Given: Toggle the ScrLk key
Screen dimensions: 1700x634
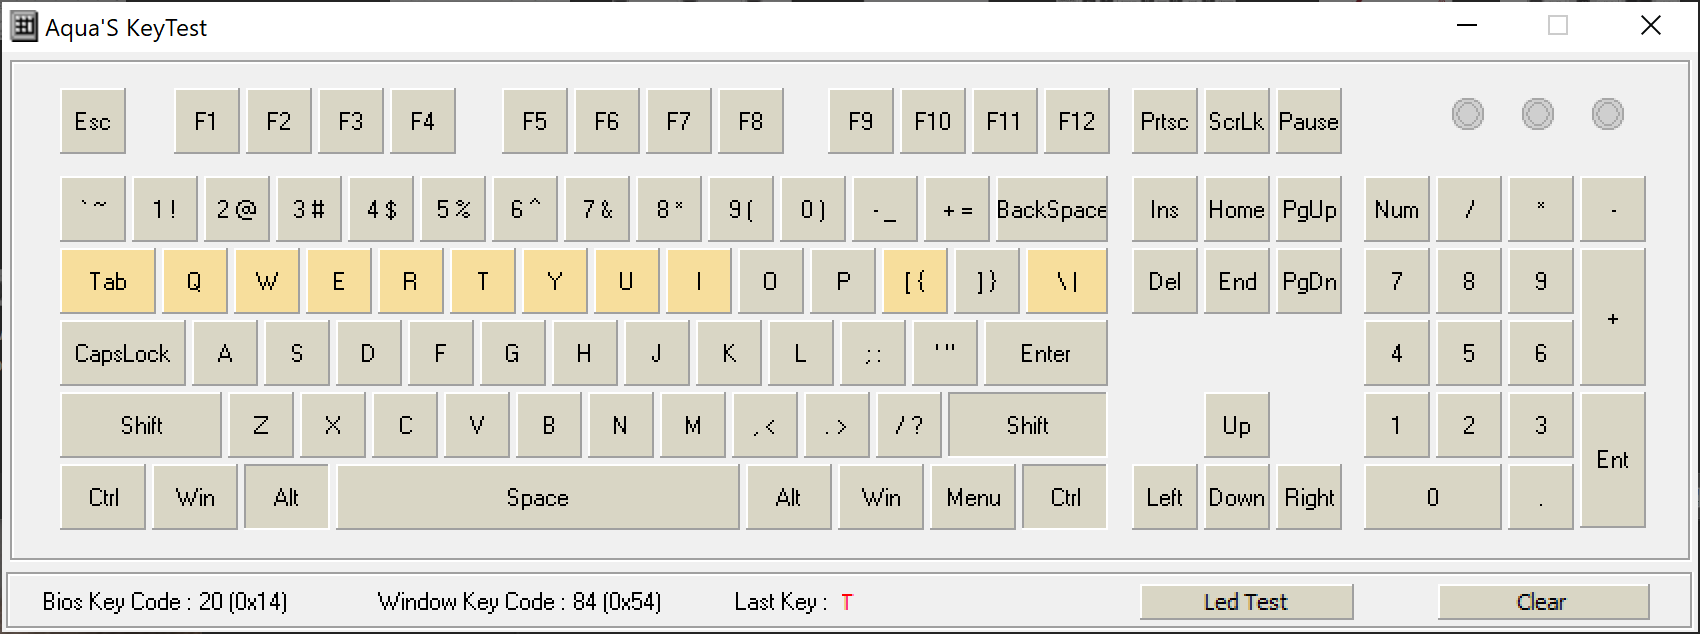Looking at the screenshot, I should pos(1236,122).
